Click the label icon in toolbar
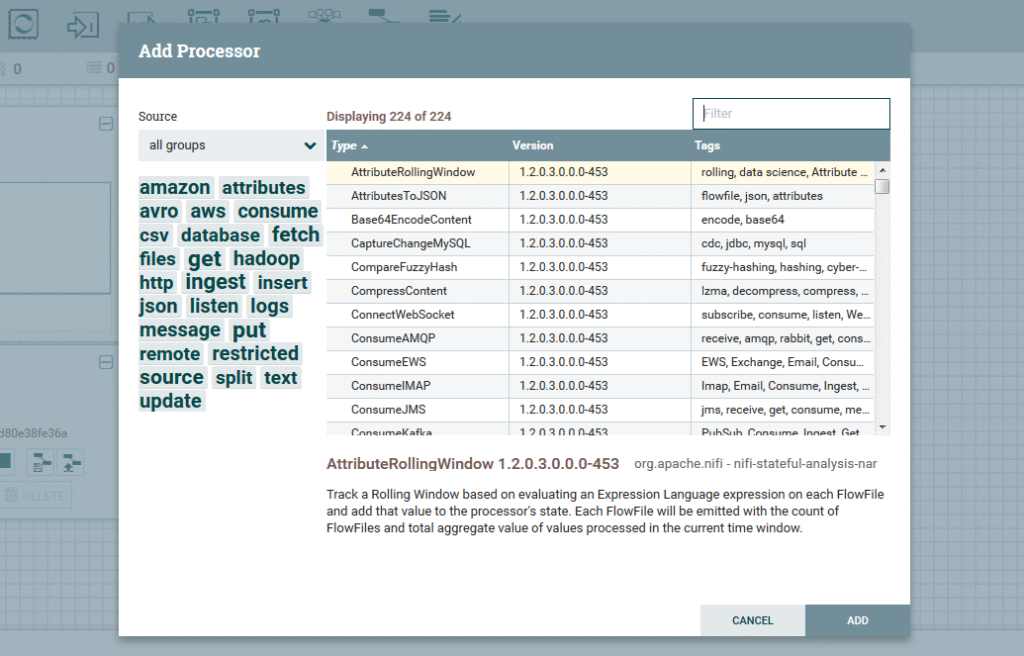1024x656 pixels. pos(443,17)
